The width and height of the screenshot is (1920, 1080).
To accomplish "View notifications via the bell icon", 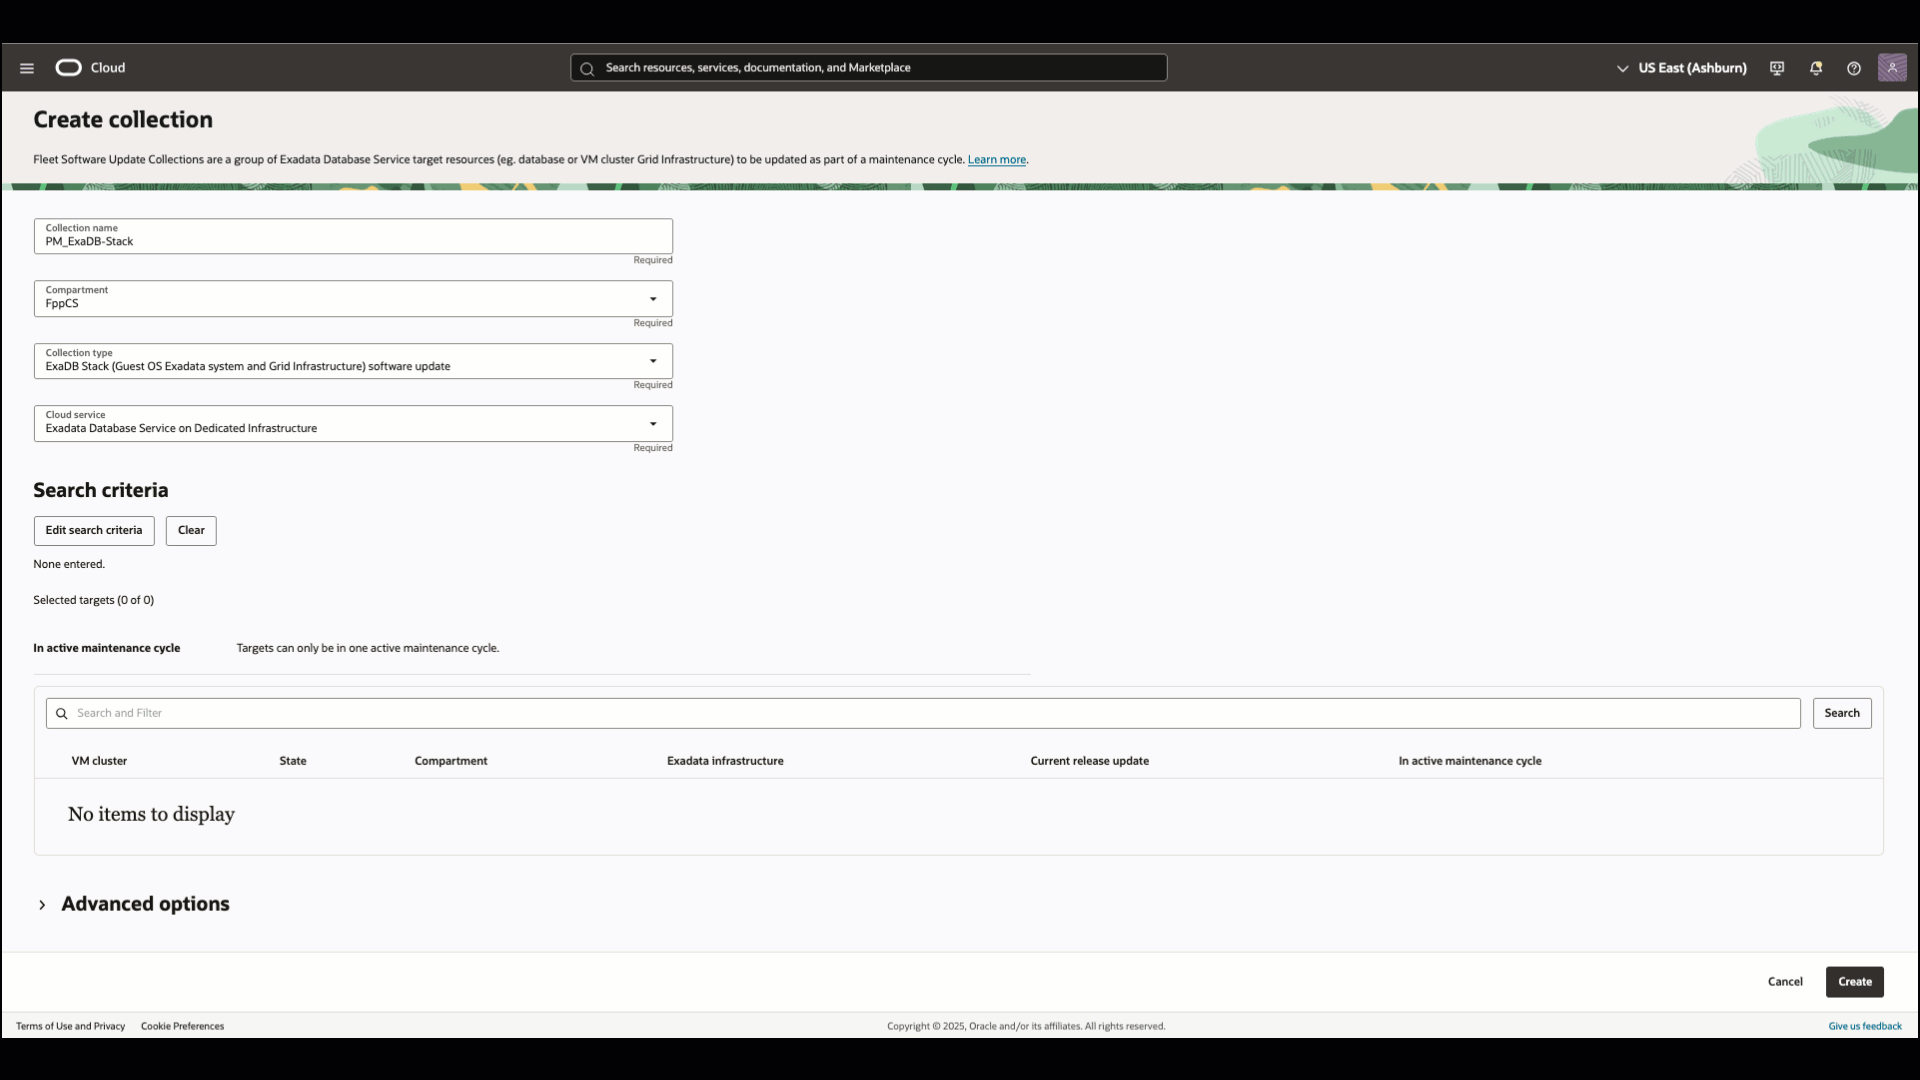I will 1815,68.
